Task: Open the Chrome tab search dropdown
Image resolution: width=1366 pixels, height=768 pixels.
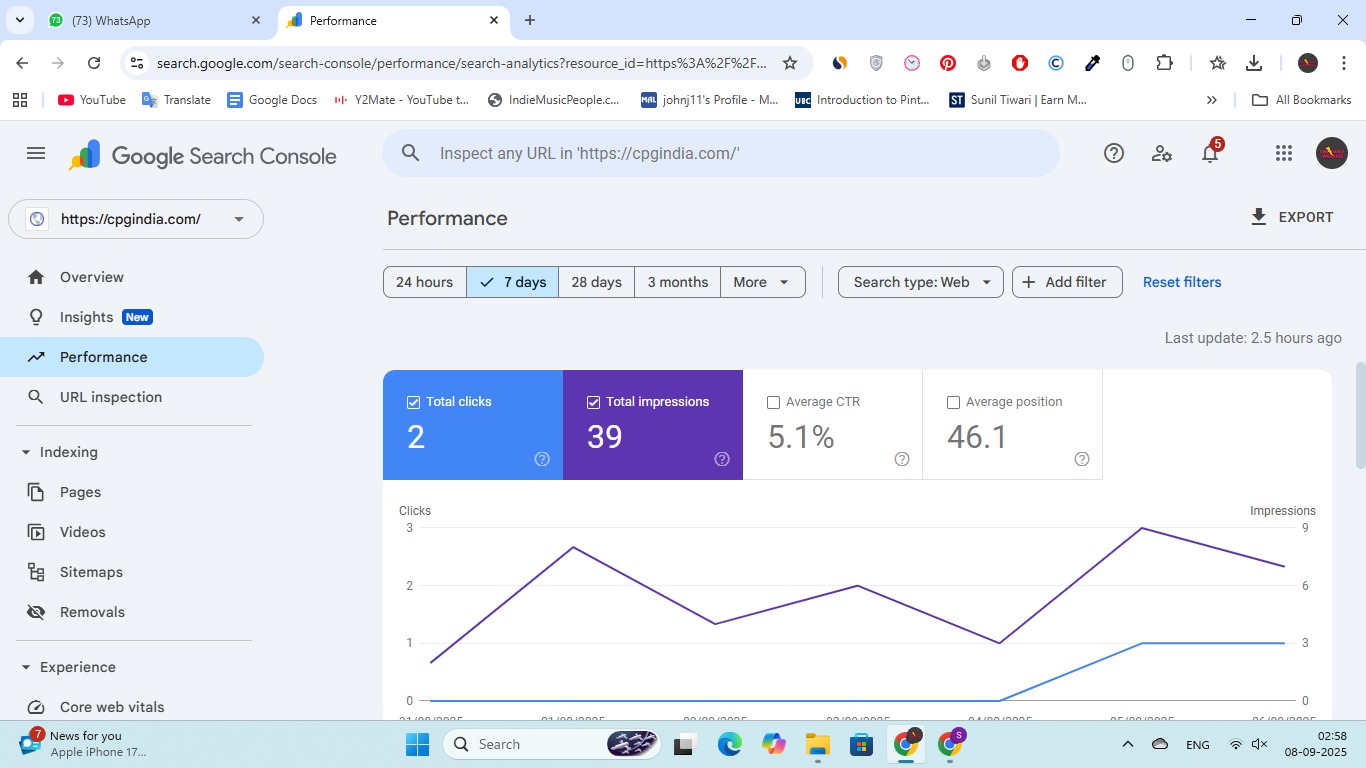Action: [20, 20]
